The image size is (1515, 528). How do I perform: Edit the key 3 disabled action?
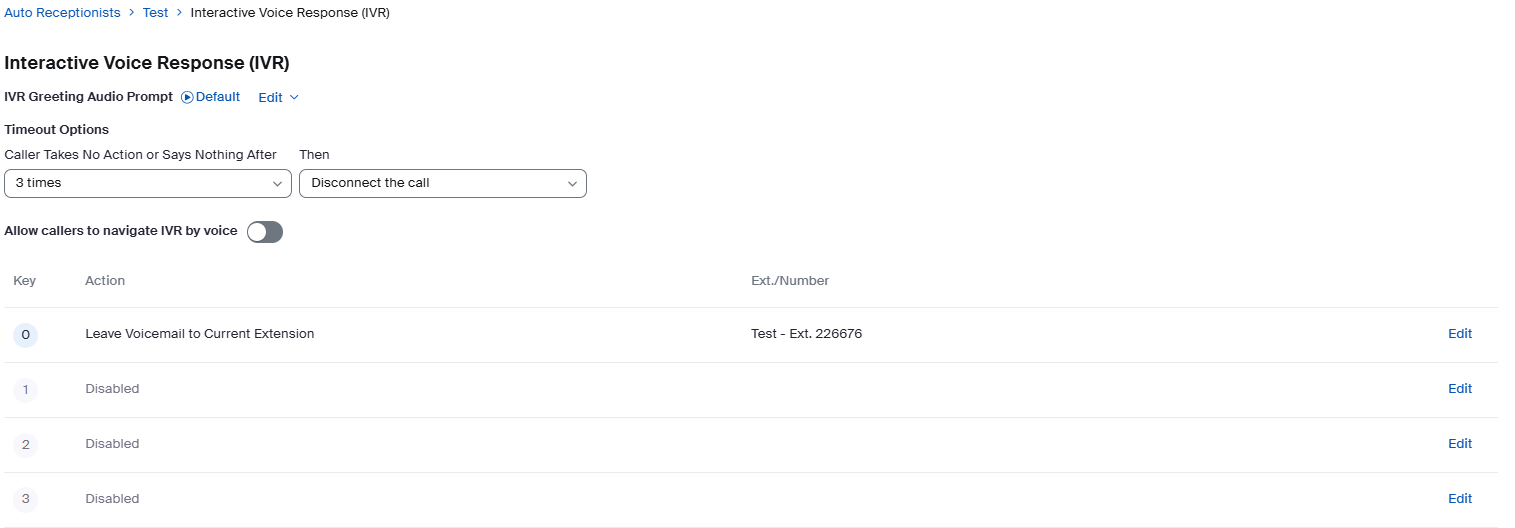point(1460,499)
